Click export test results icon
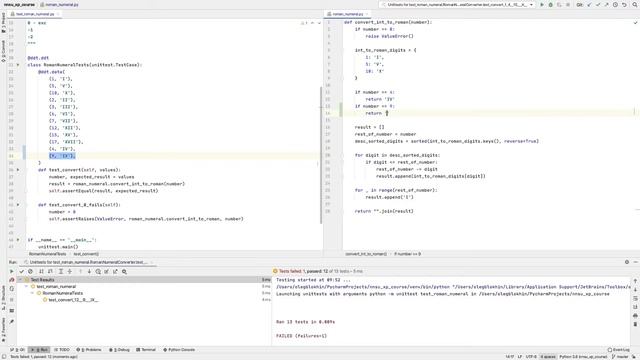640x360 pixels. point(115,271)
